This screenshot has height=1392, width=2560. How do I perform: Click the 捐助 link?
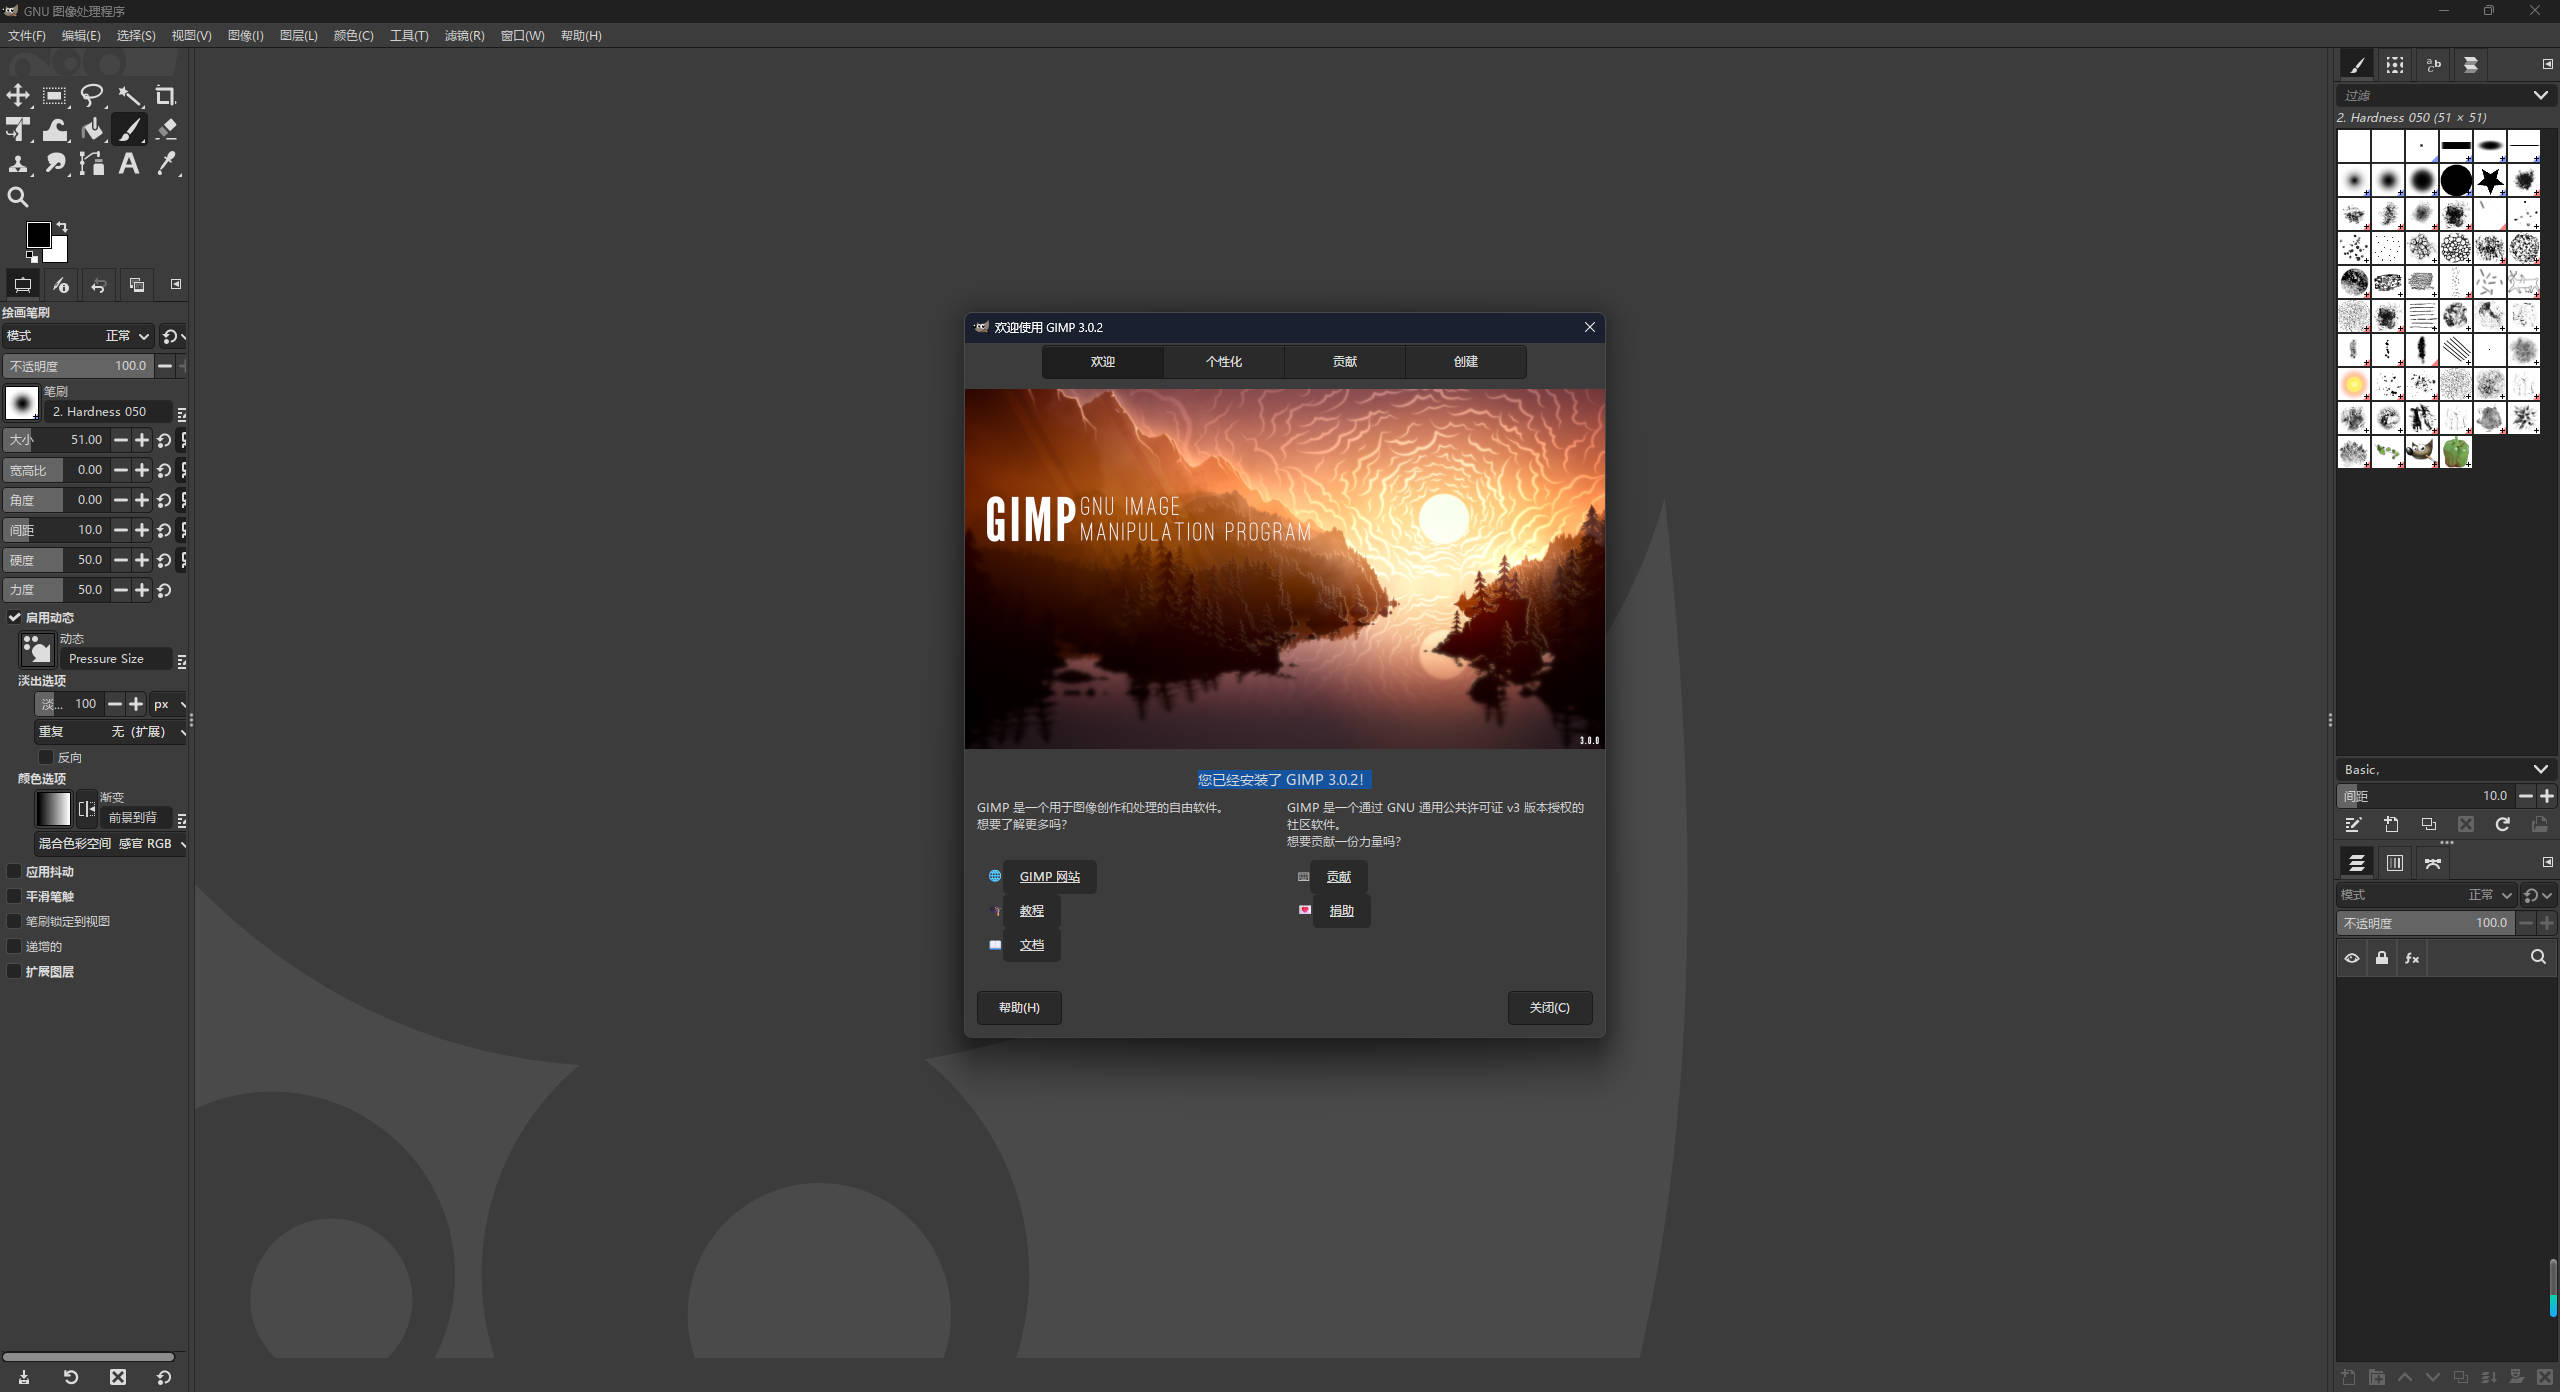1340,911
